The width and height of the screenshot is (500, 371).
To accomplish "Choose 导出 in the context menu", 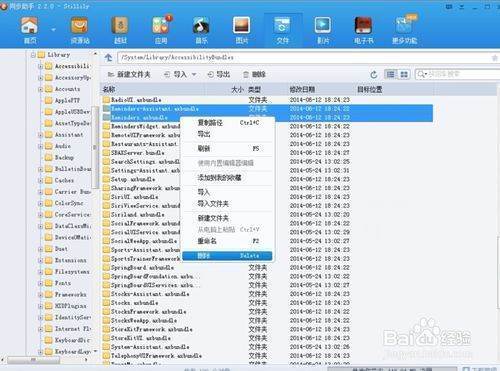I will 227,134.
